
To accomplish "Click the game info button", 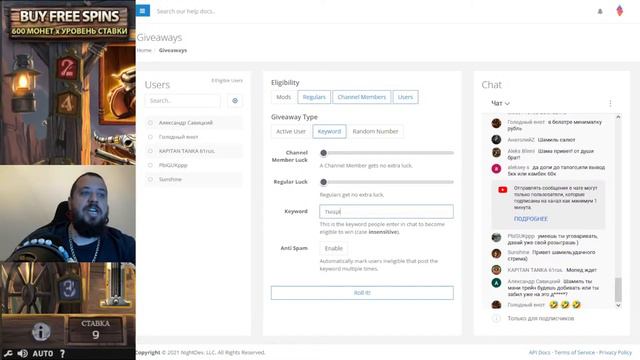I will [41, 331].
